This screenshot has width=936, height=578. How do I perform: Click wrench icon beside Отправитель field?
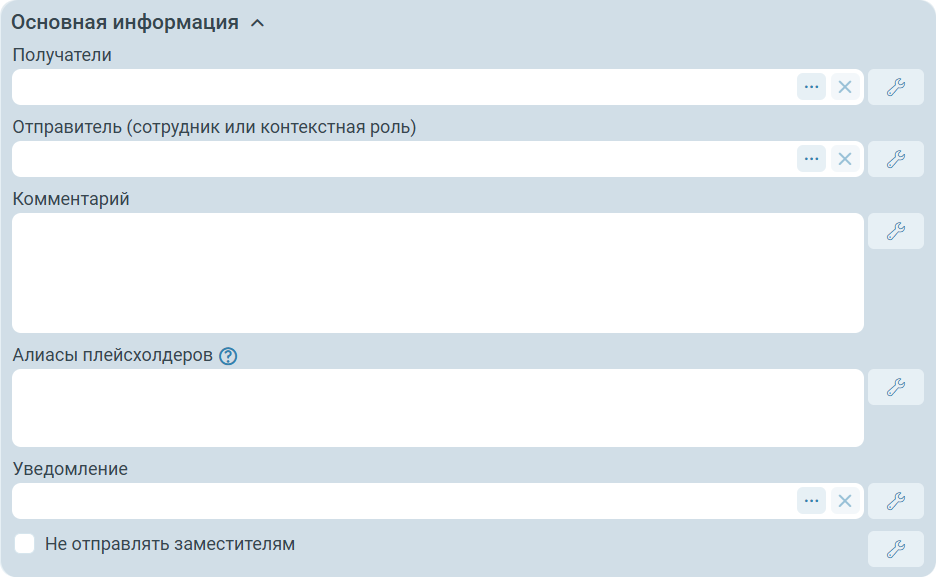coord(895,159)
